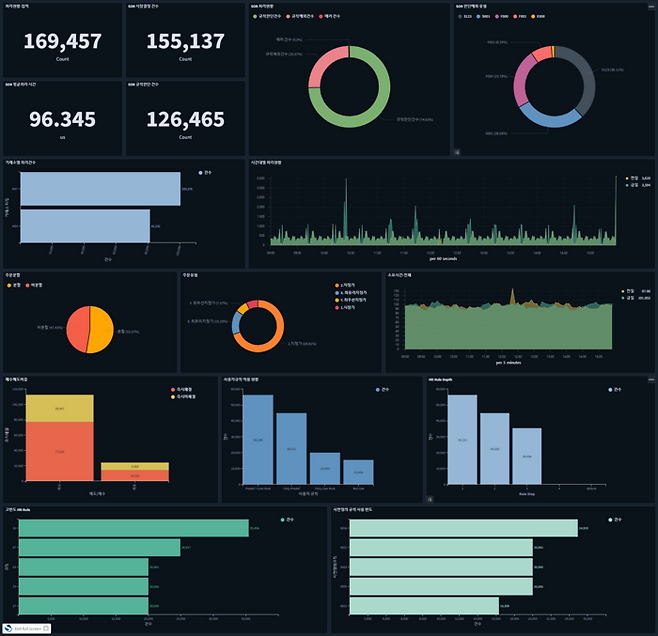Toggle 금일 legend in the per-5-minutes area chart
Viewport: 658px width, 636px height.
tap(632, 296)
